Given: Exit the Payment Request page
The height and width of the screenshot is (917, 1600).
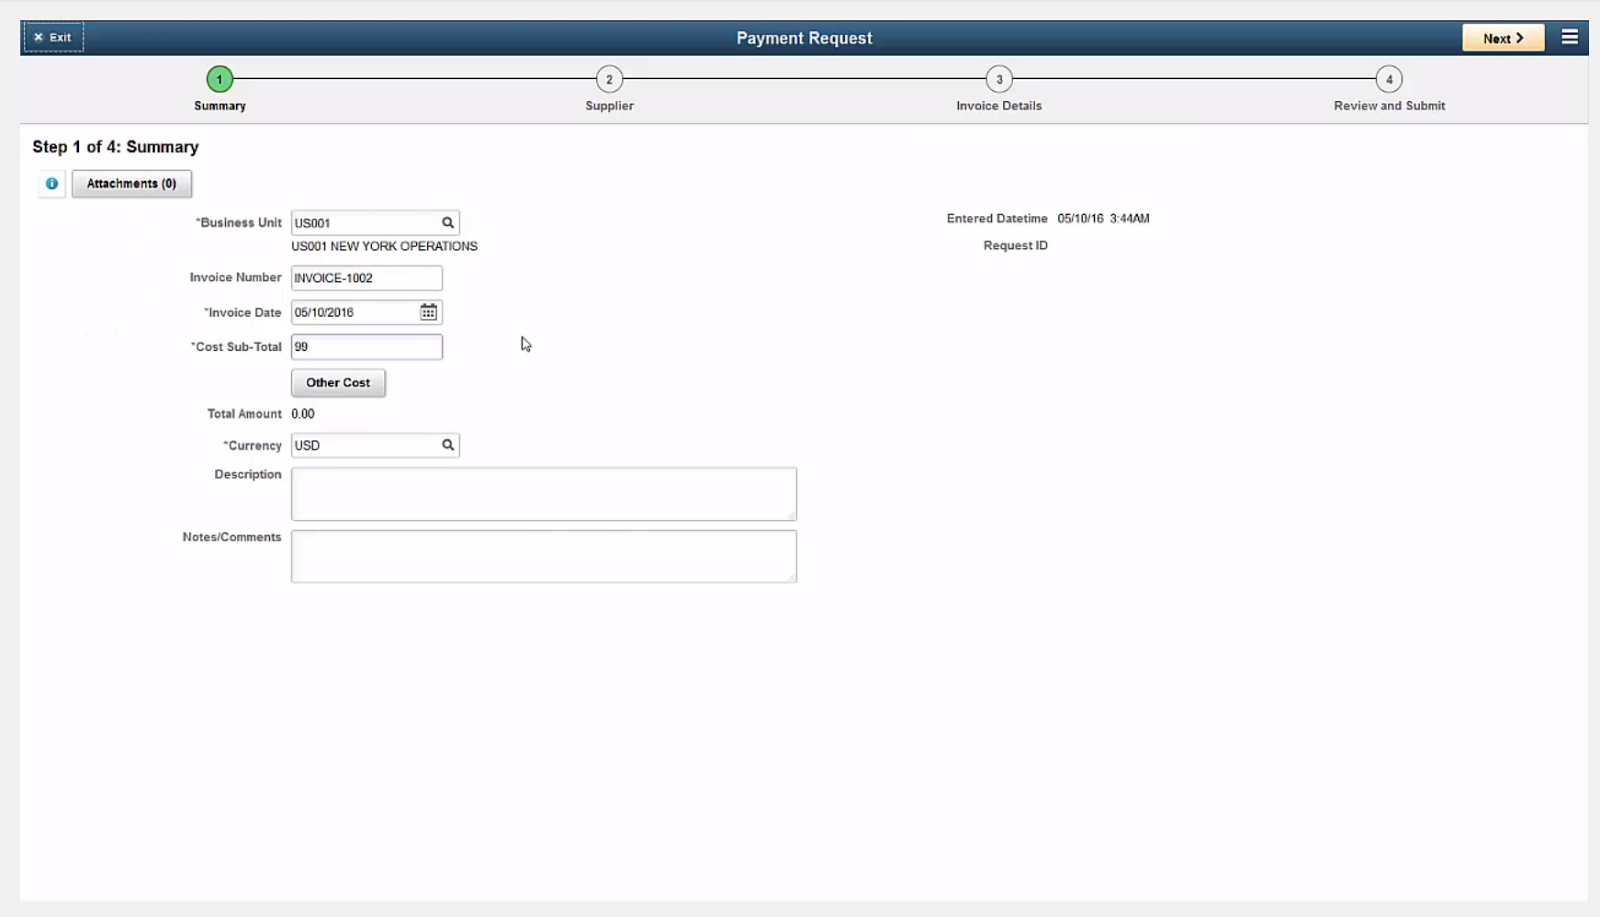Looking at the screenshot, I should (53, 37).
